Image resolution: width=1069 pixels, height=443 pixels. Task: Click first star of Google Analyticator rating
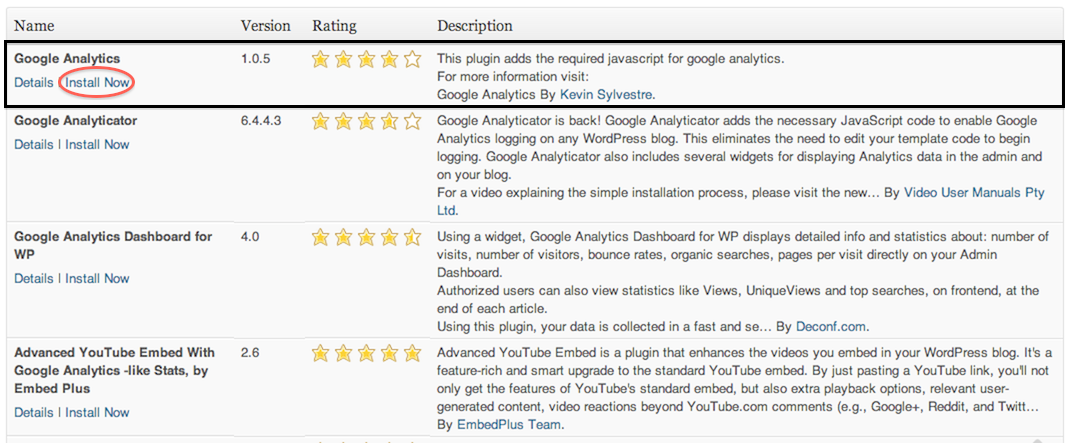click(x=320, y=122)
